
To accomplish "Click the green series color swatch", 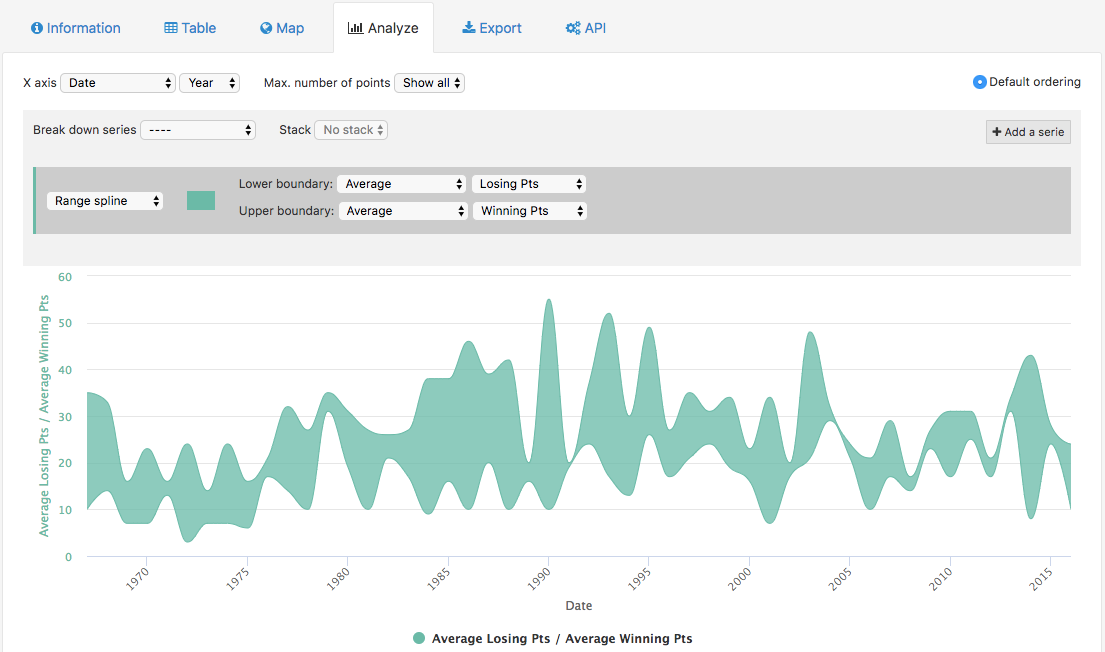I will [x=201, y=201].
